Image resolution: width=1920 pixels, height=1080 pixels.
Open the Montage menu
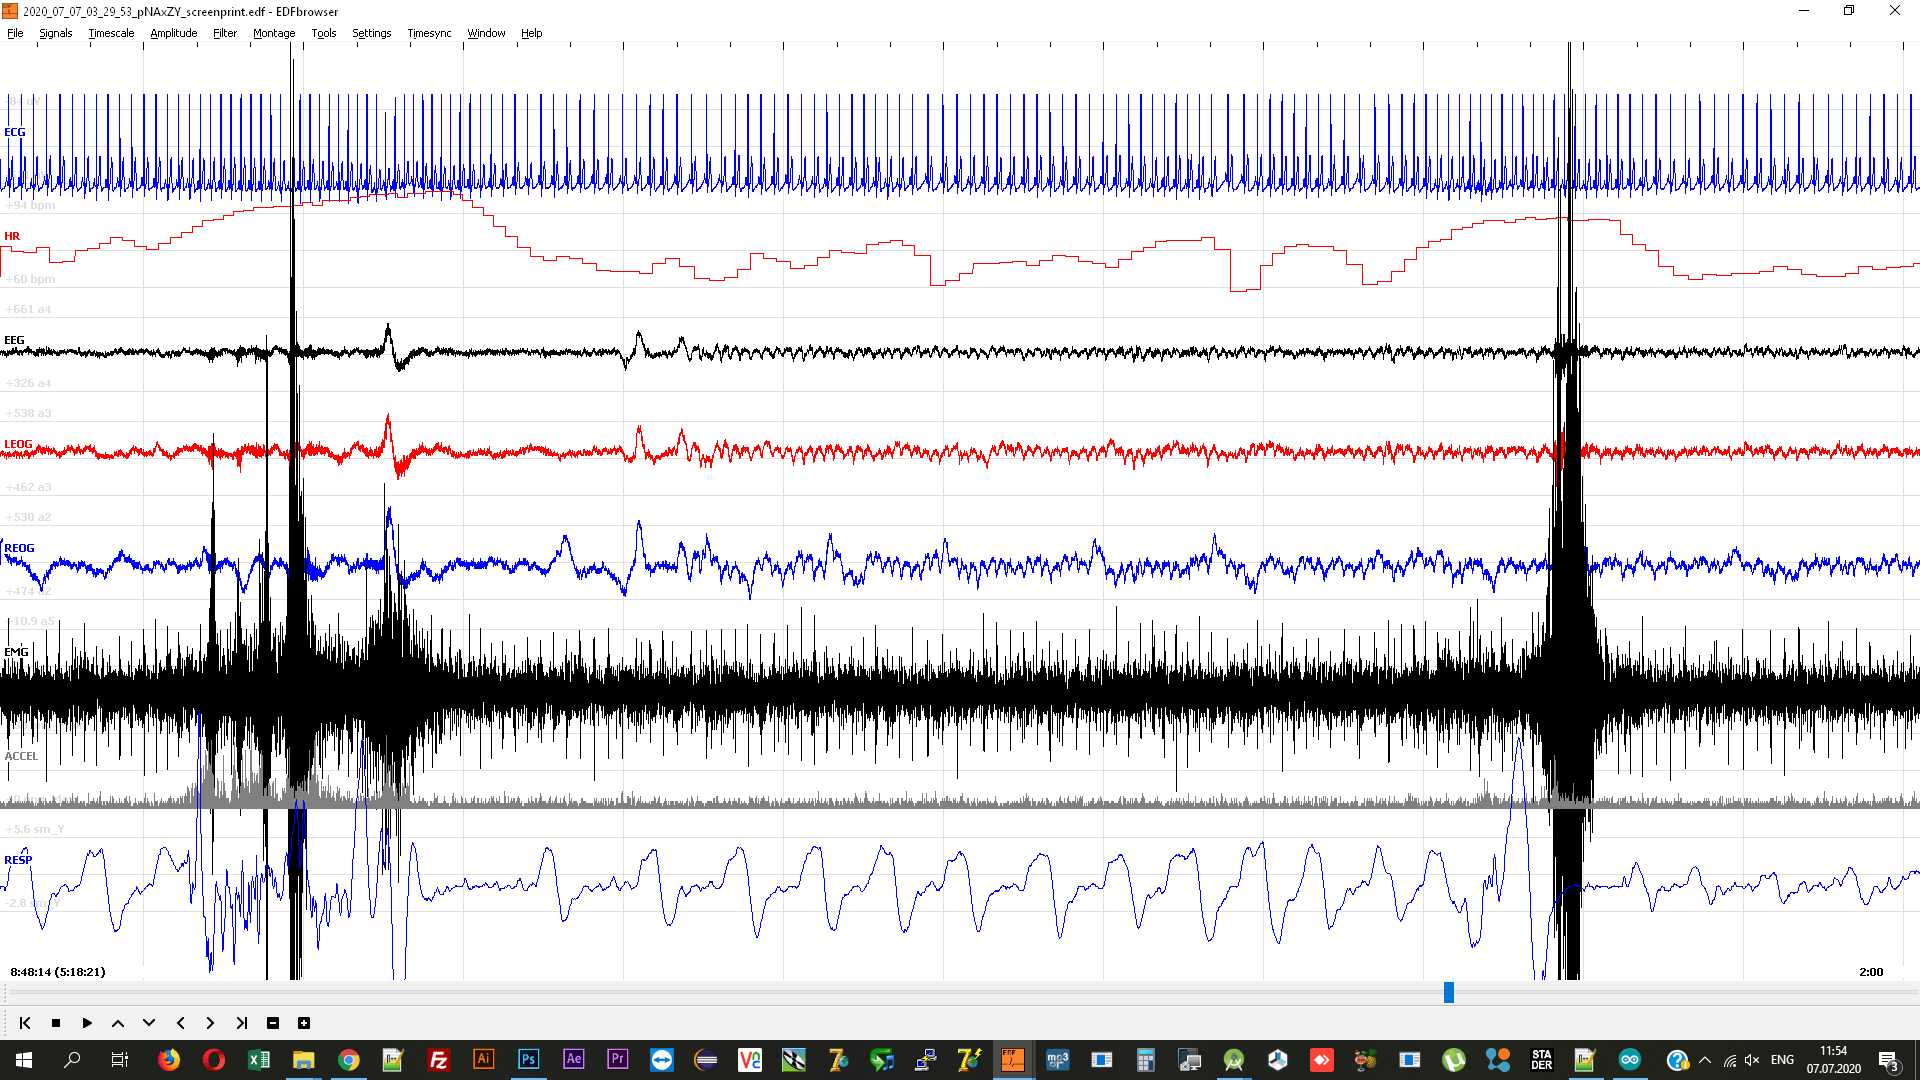point(274,33)
